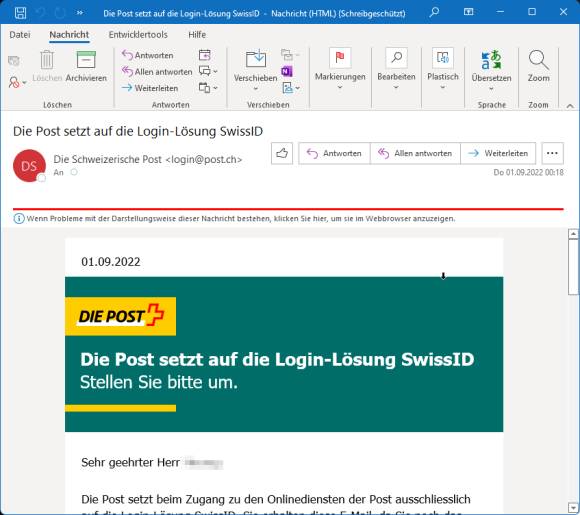Open the Datei menu
This screenshot has height=515, width=580.
coord(20,34)
